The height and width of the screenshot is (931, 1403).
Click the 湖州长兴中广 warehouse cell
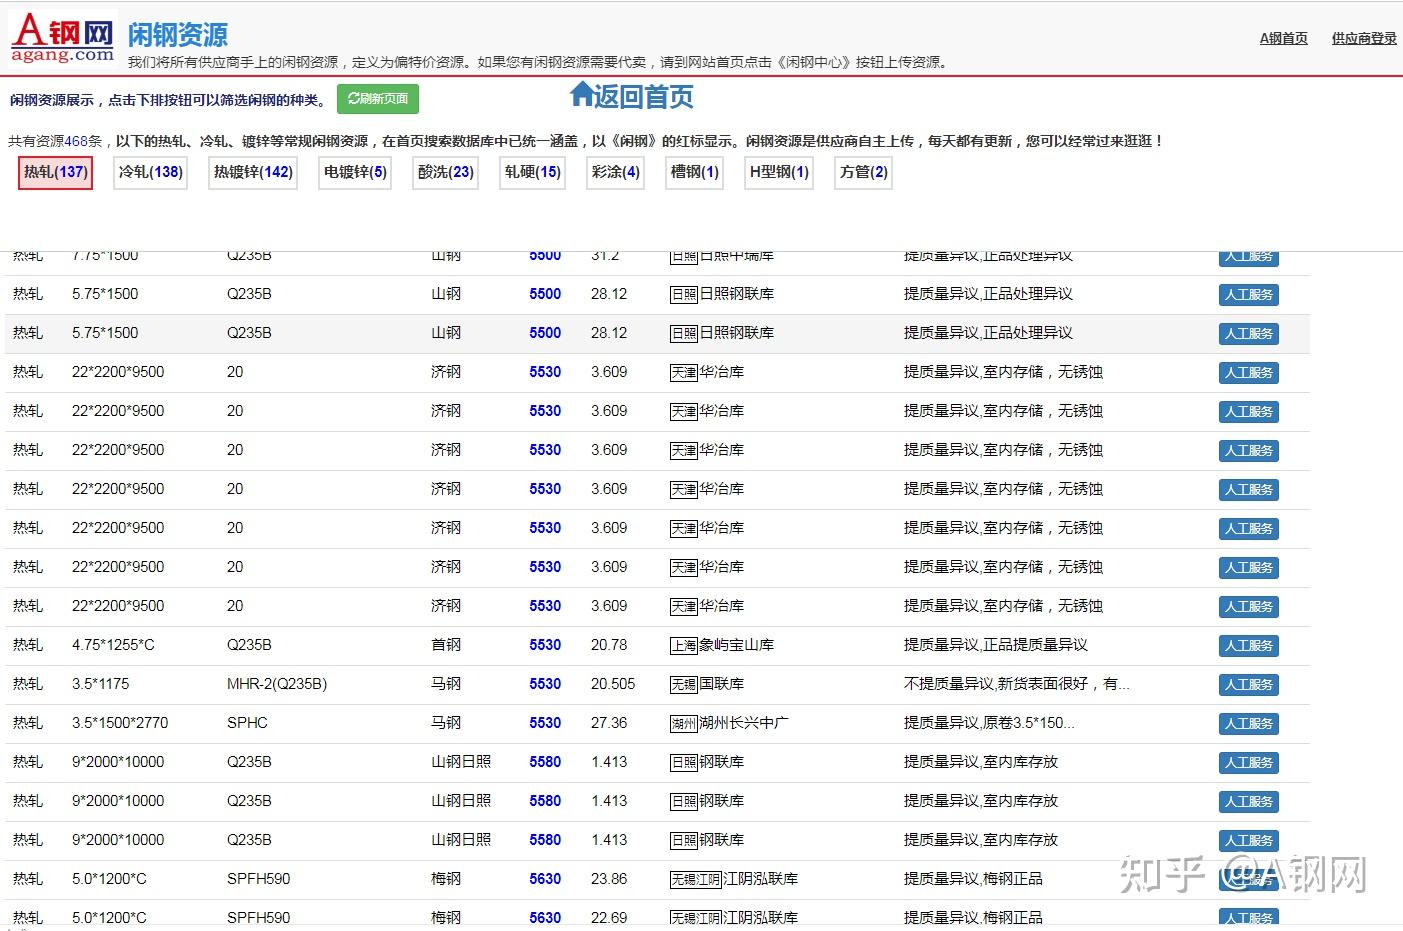729,723
